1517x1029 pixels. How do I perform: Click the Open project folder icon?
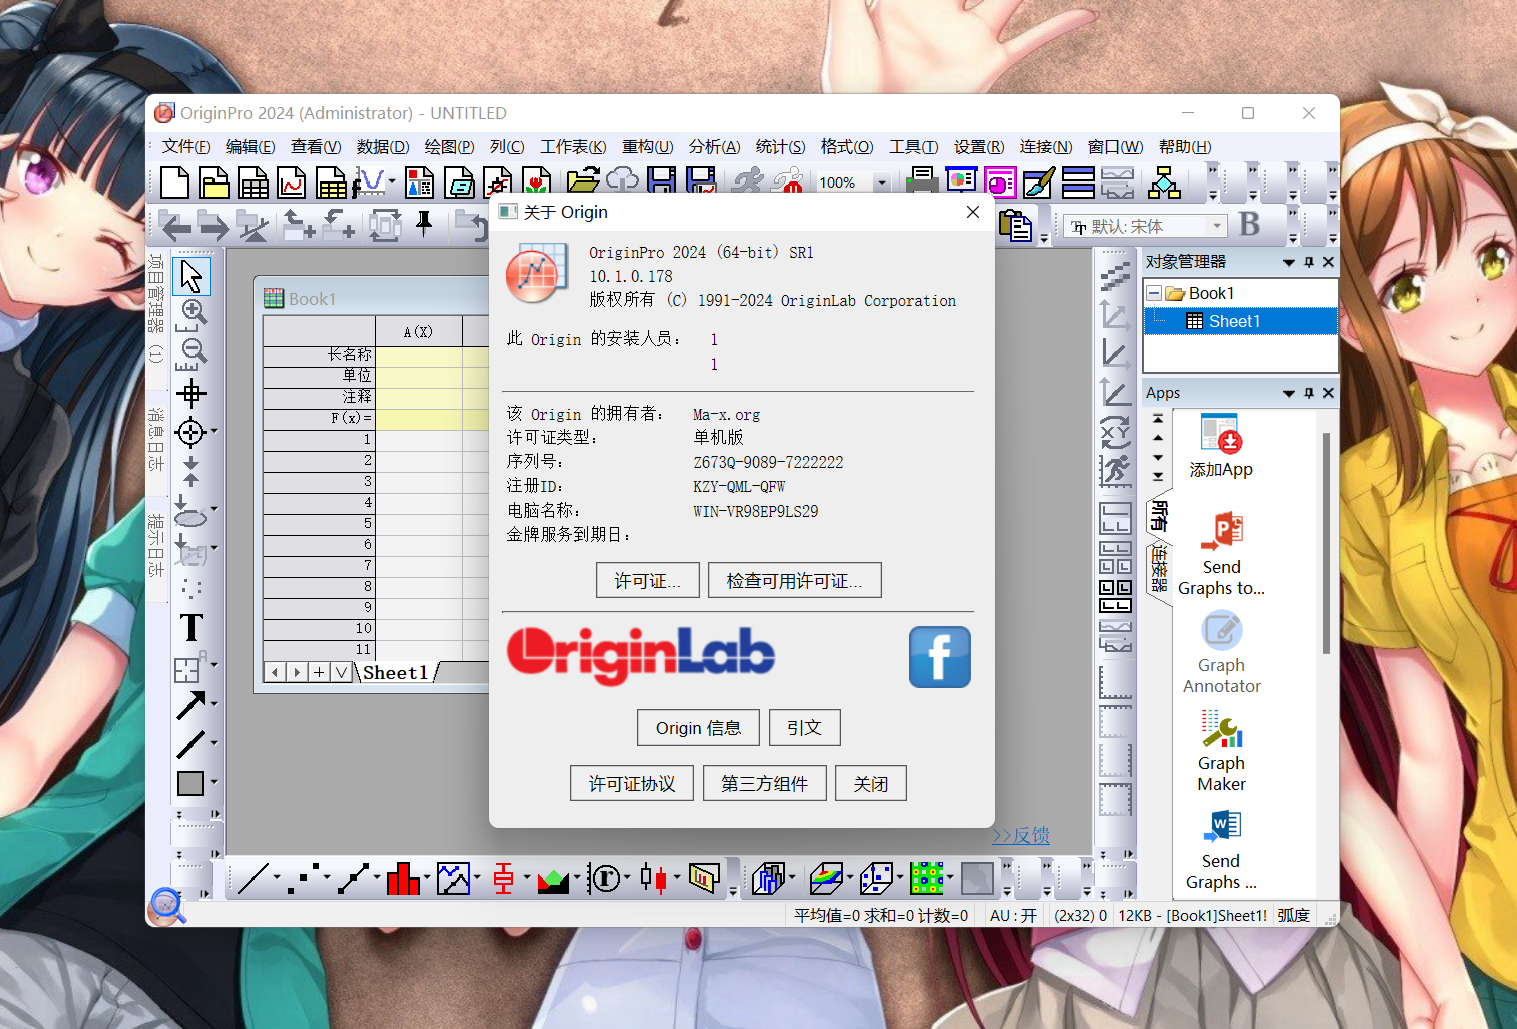pos(582,181)
